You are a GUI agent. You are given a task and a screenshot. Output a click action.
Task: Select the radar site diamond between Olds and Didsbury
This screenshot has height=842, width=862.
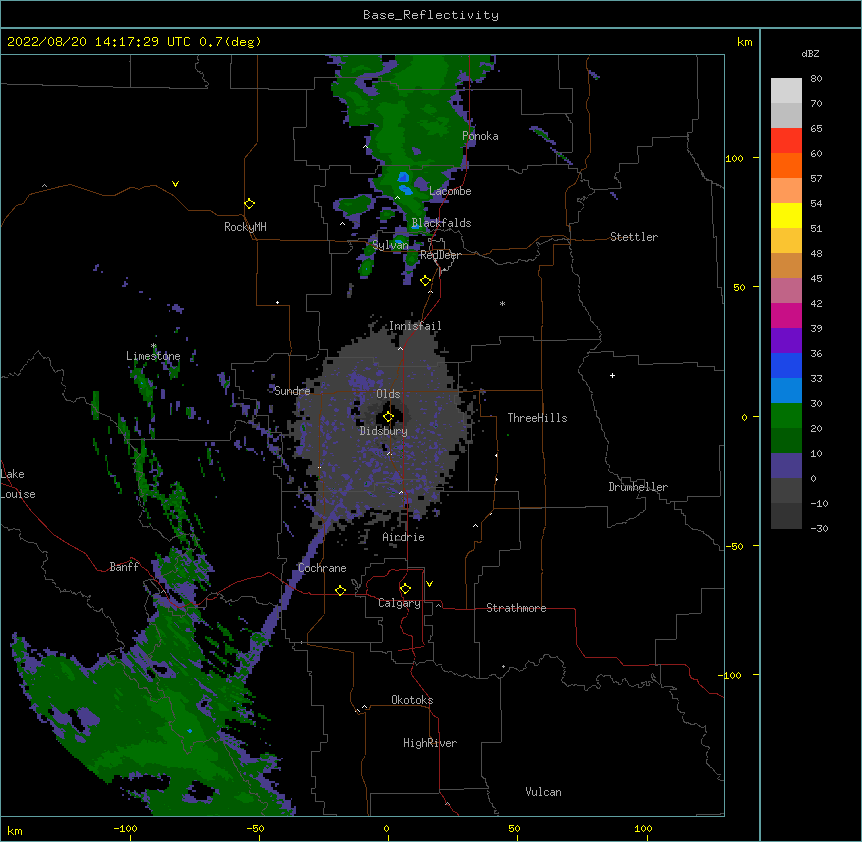click(x=389, y=417)
